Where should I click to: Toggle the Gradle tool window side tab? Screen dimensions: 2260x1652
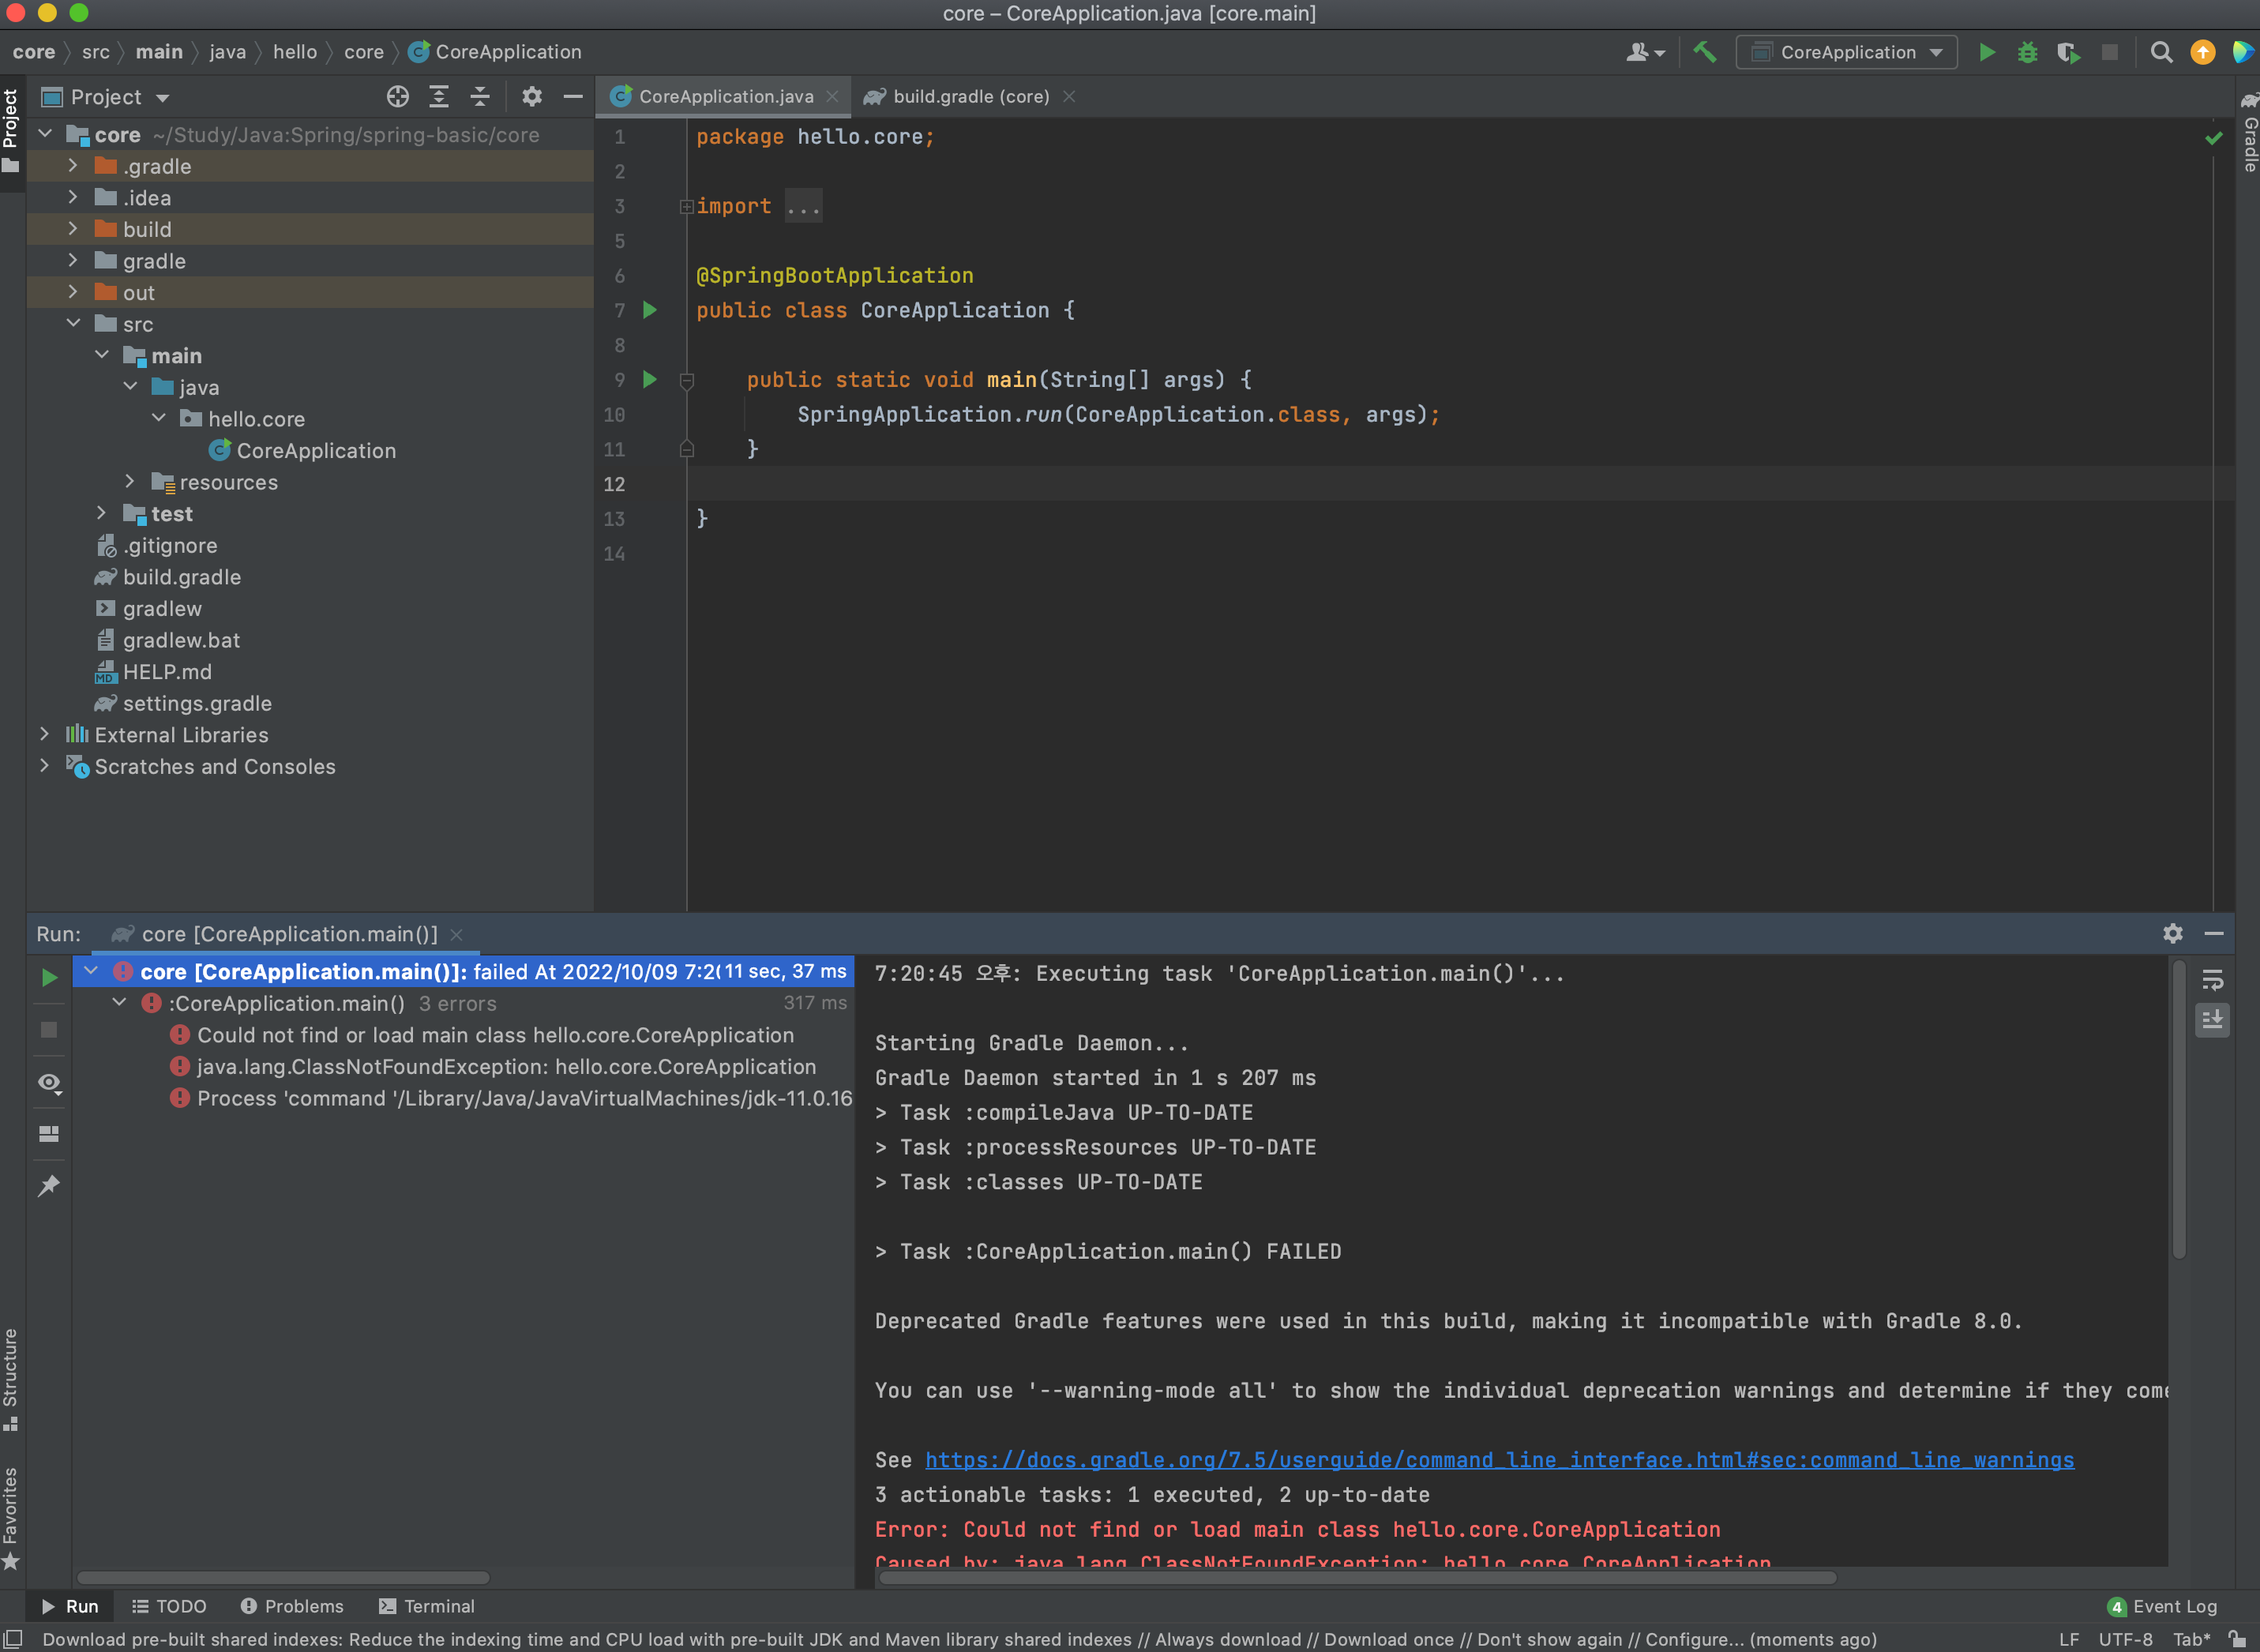pyautogui.click(x=2249, y=133)
